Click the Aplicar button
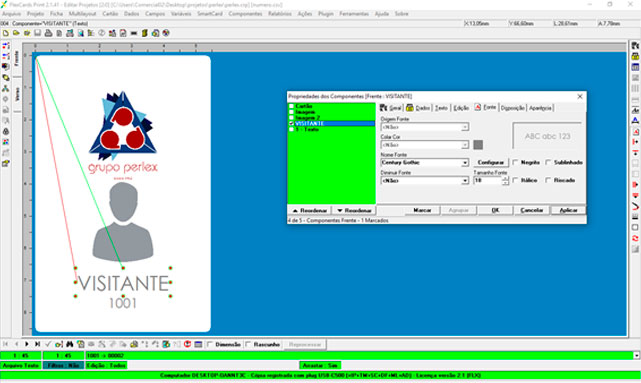The height and width of the screenshot is (383, 641). [x=568, y=210]
